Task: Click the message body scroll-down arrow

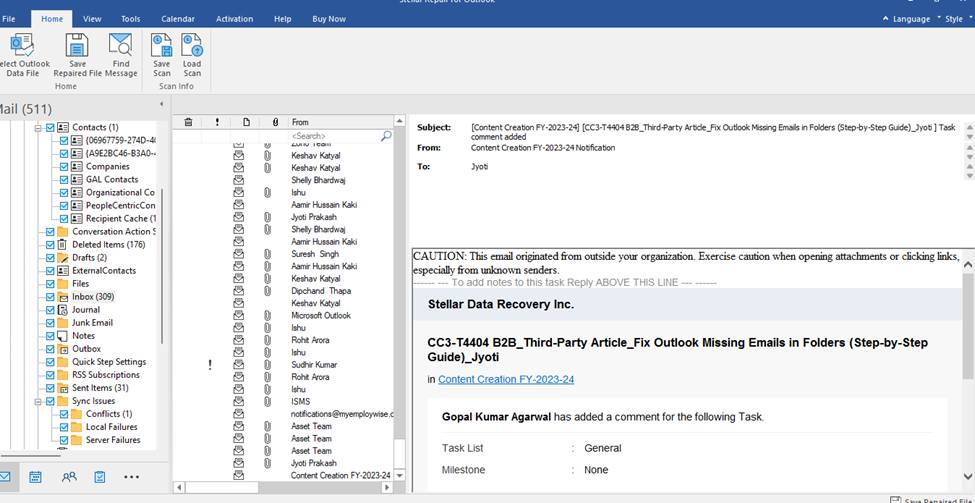Action: pos(968,476)
